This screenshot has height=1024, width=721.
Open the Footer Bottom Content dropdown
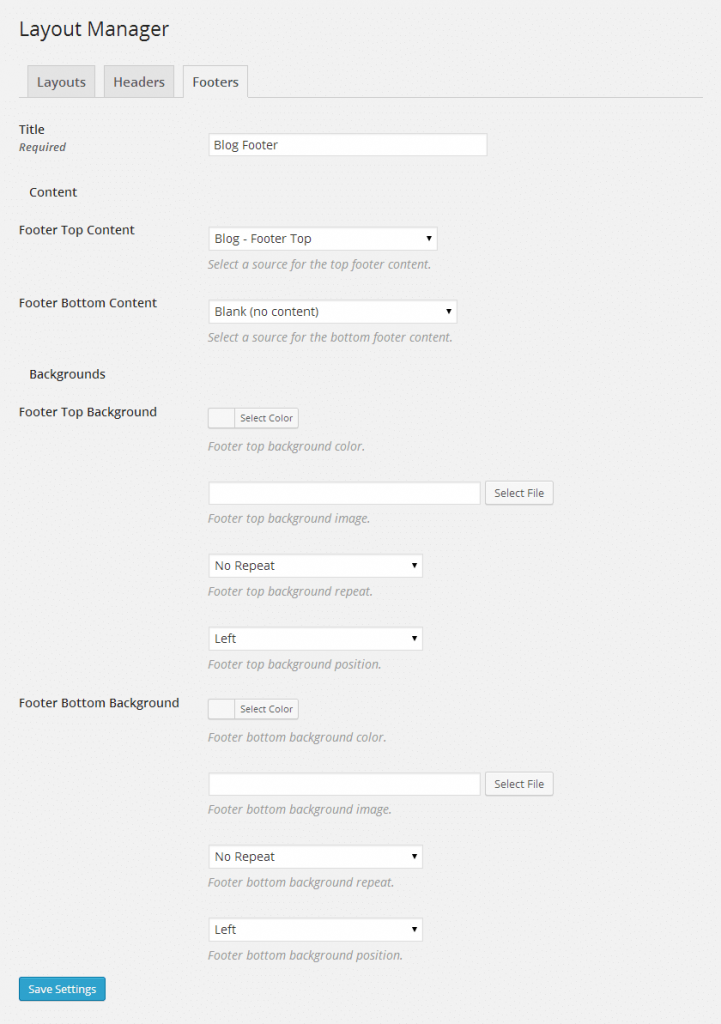(x=332, y=311)
